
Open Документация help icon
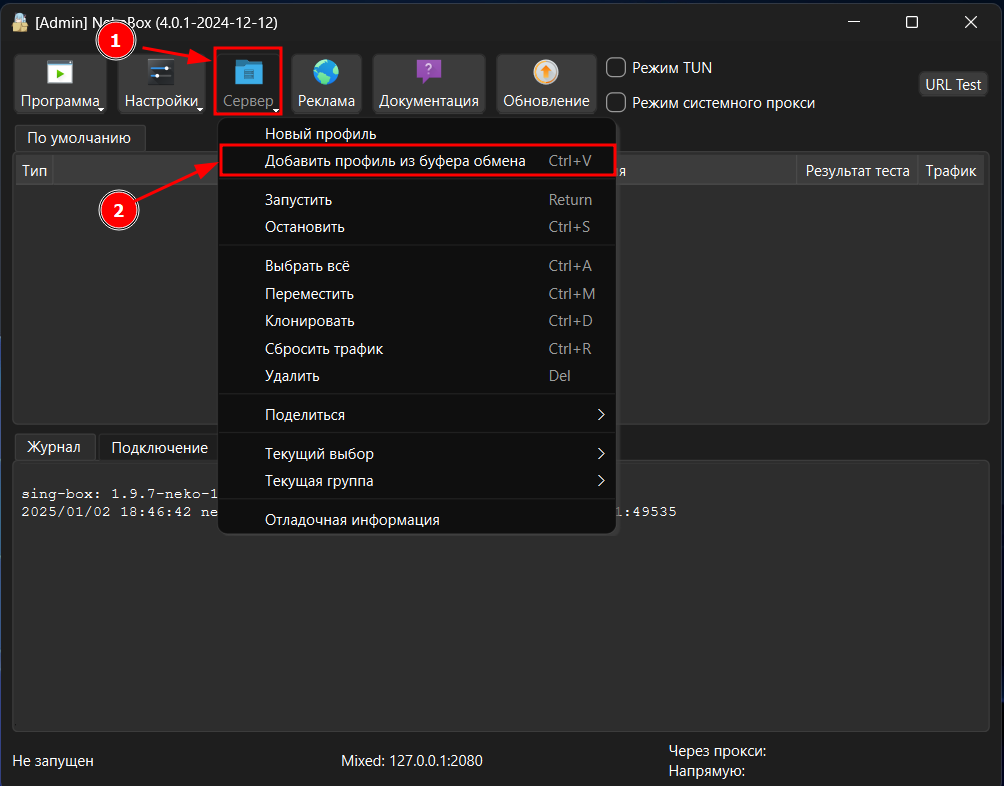click(x=428, y=72)
